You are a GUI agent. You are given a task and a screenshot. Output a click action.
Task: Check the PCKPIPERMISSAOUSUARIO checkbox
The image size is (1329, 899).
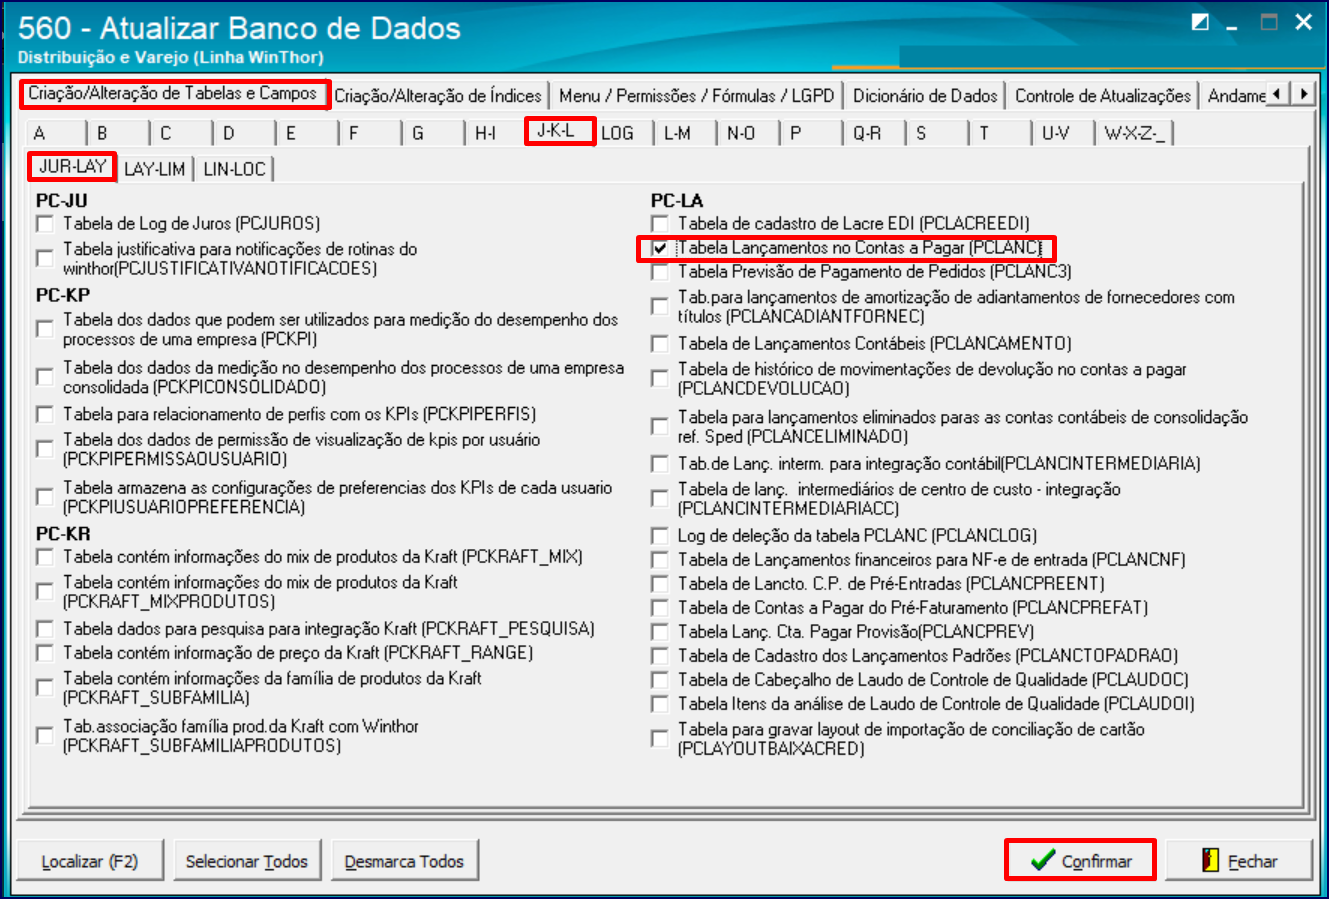45,449
